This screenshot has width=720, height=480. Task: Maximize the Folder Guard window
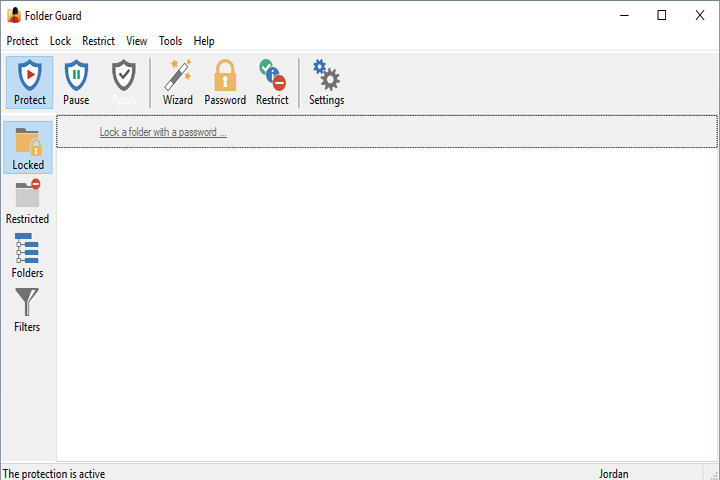[x=662, y=15]
